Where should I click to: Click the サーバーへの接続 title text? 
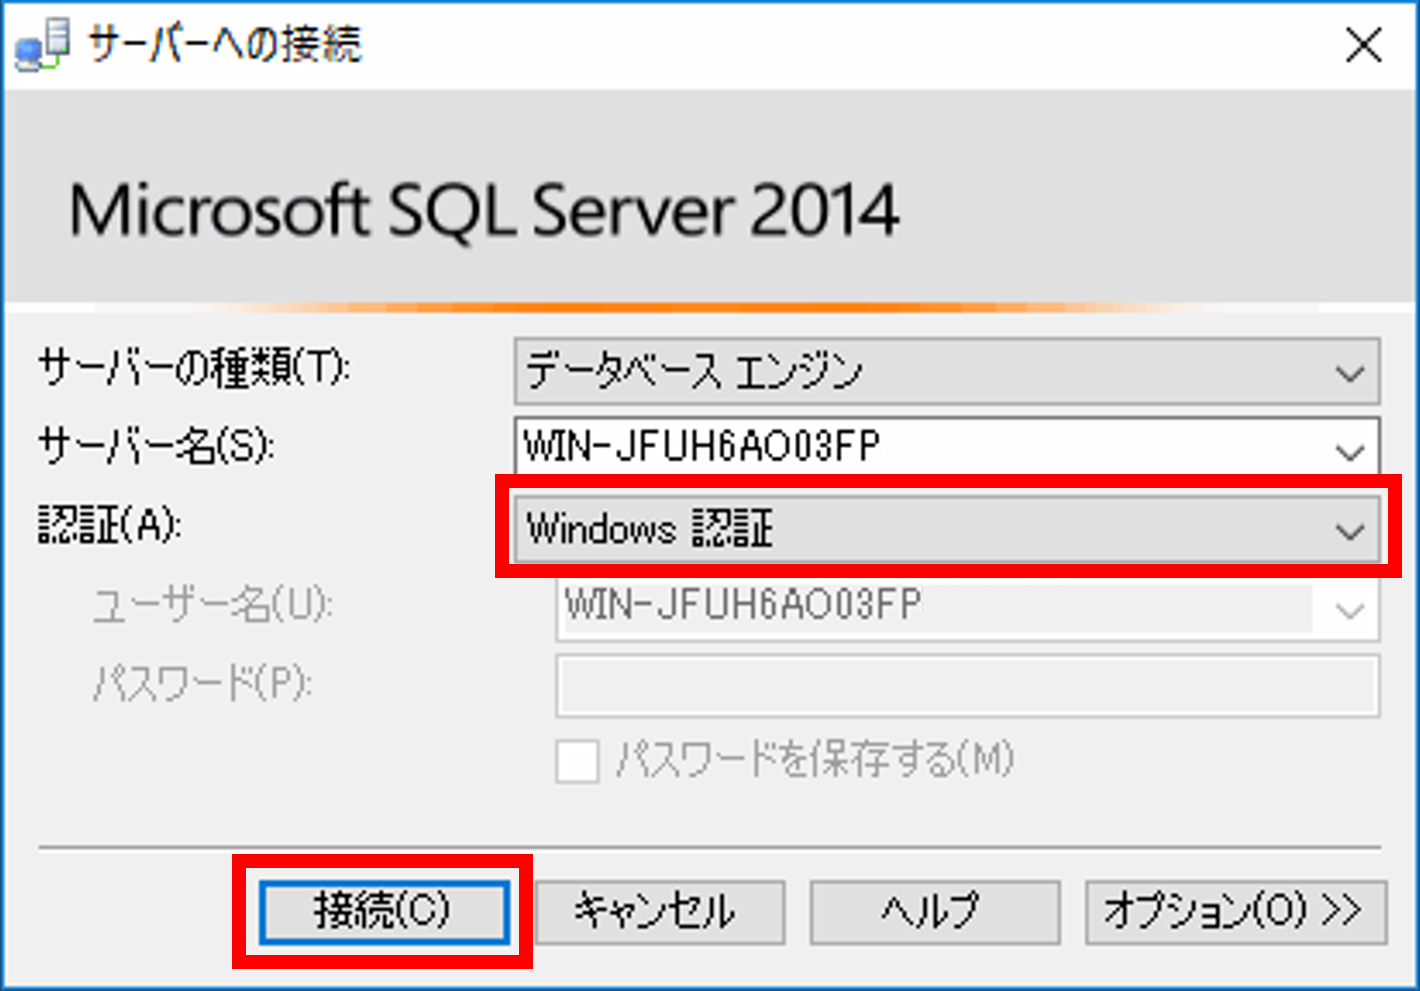pyautogui.click(x=224, y=45)
